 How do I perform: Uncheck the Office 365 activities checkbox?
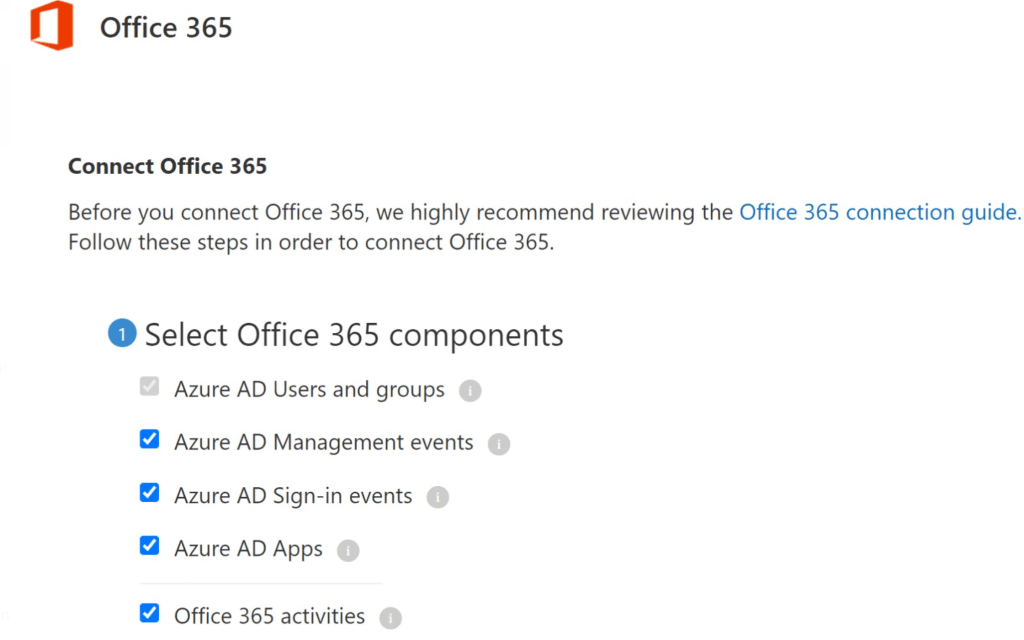pyautogui.click(x=150, y=613)
